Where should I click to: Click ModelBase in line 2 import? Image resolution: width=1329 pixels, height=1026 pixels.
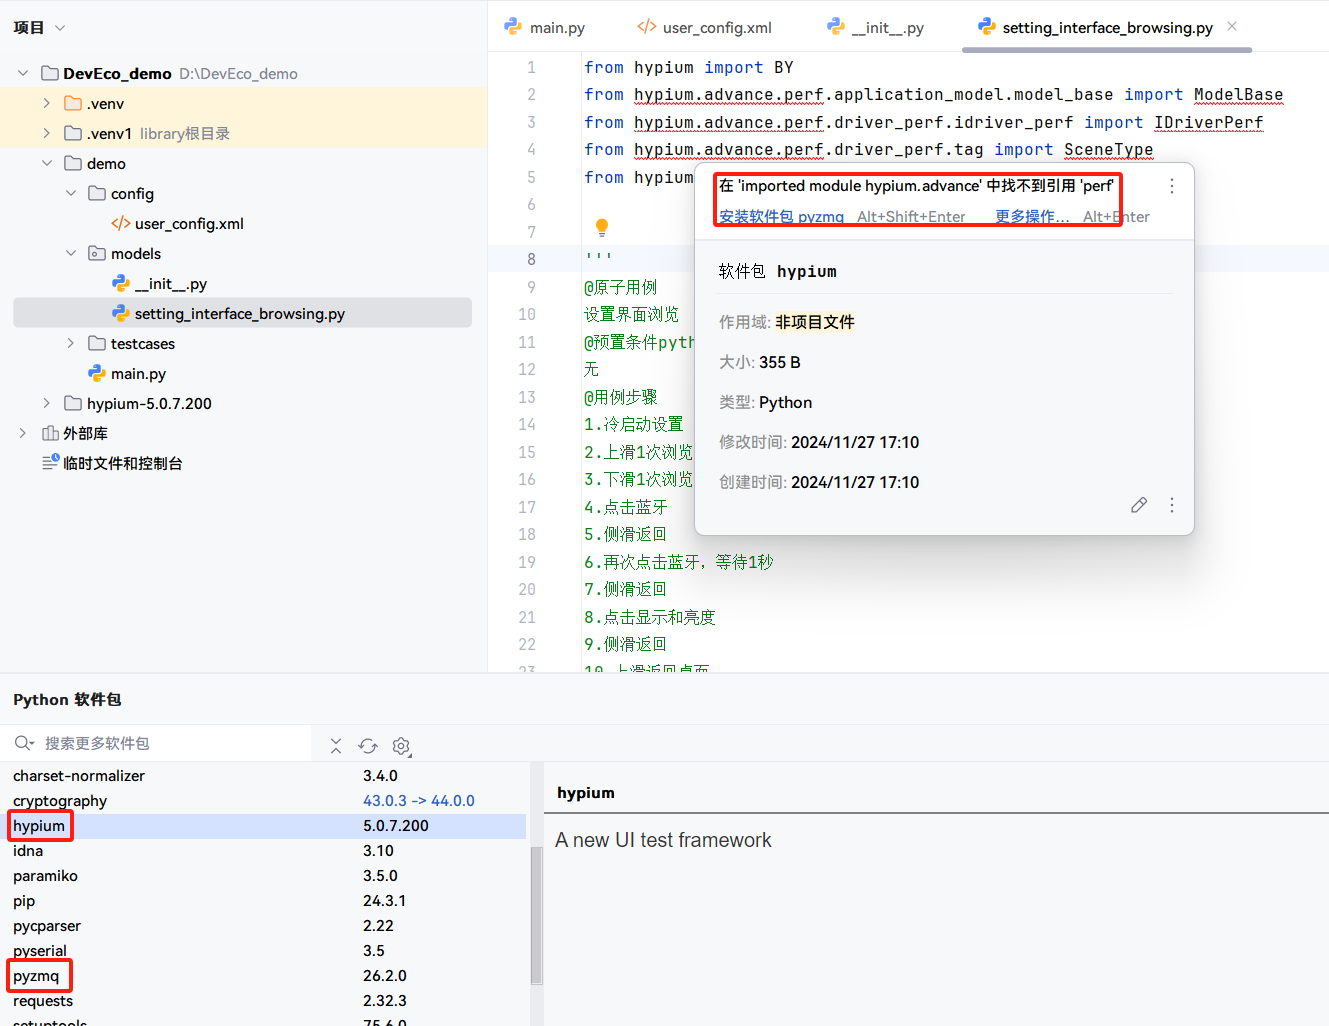[1238, 95]
